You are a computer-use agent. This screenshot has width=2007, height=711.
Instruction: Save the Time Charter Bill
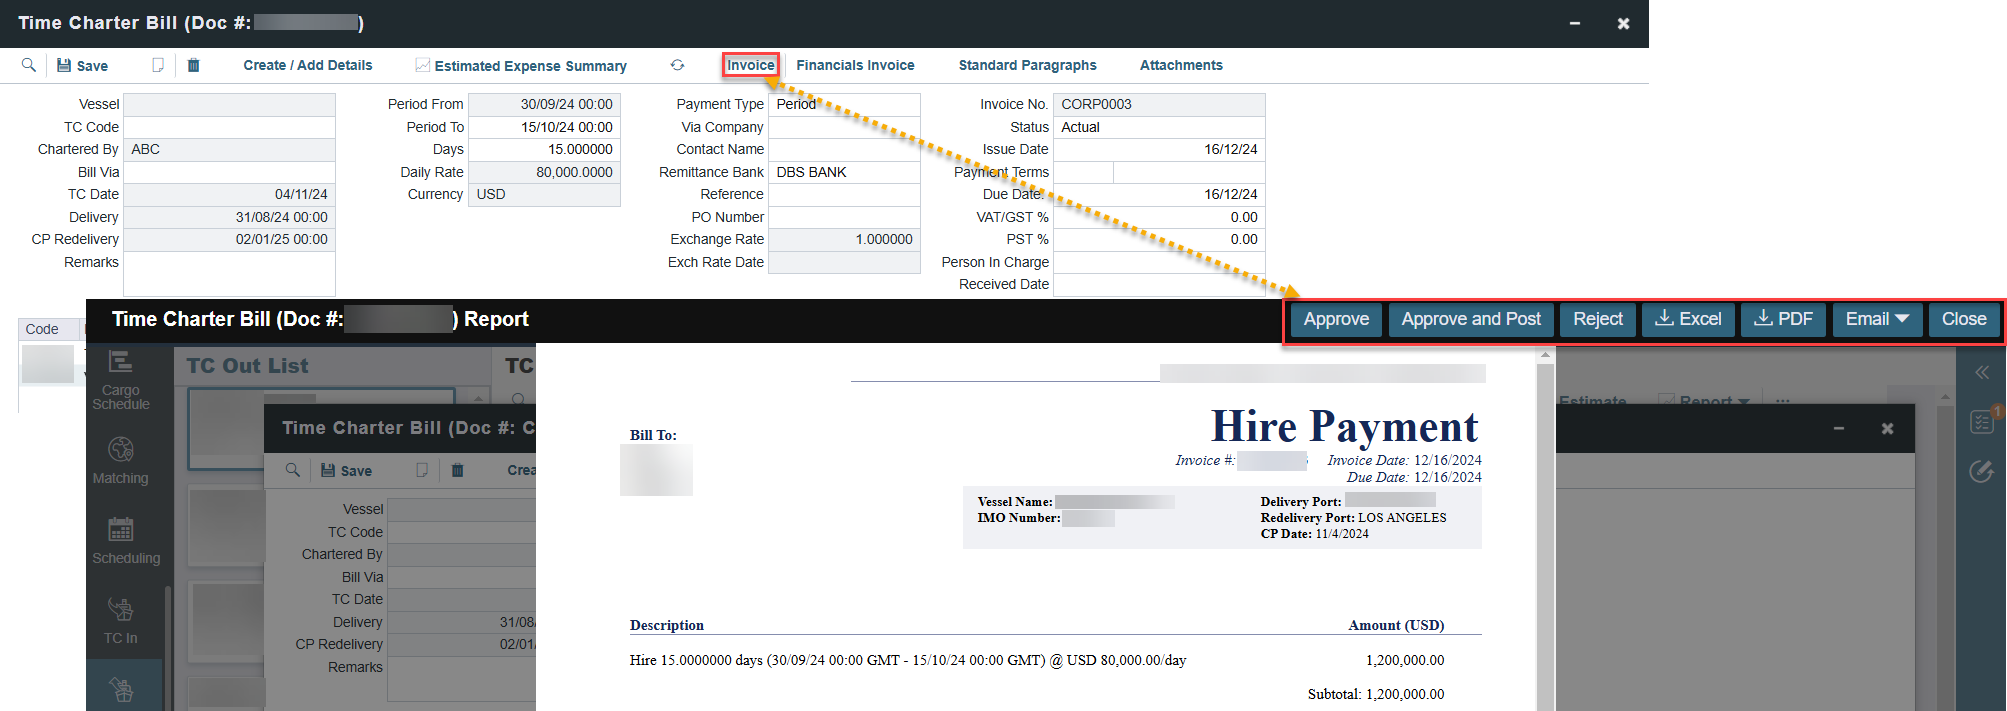pyautogui.click(x=82, y=66)
